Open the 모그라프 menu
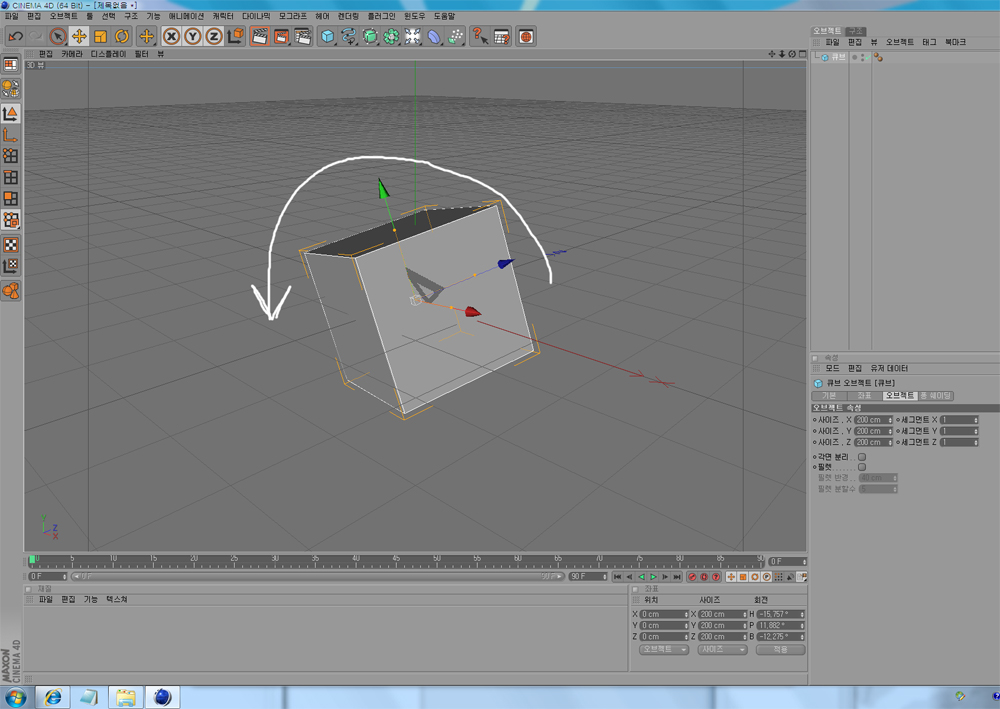1000x709 pixels. coord(293,16)
